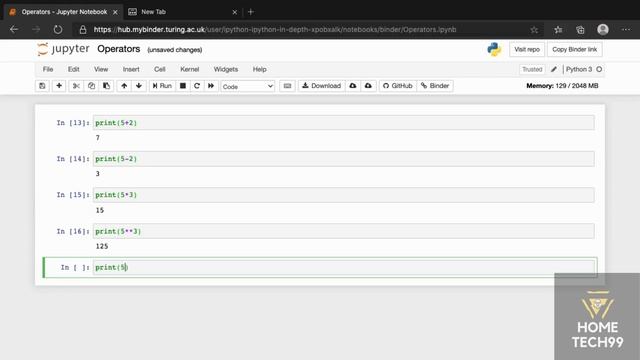The width and height of the screenshot is (640, 360).
Task: Open a new browser tab with plus
Action: (251, 12)
